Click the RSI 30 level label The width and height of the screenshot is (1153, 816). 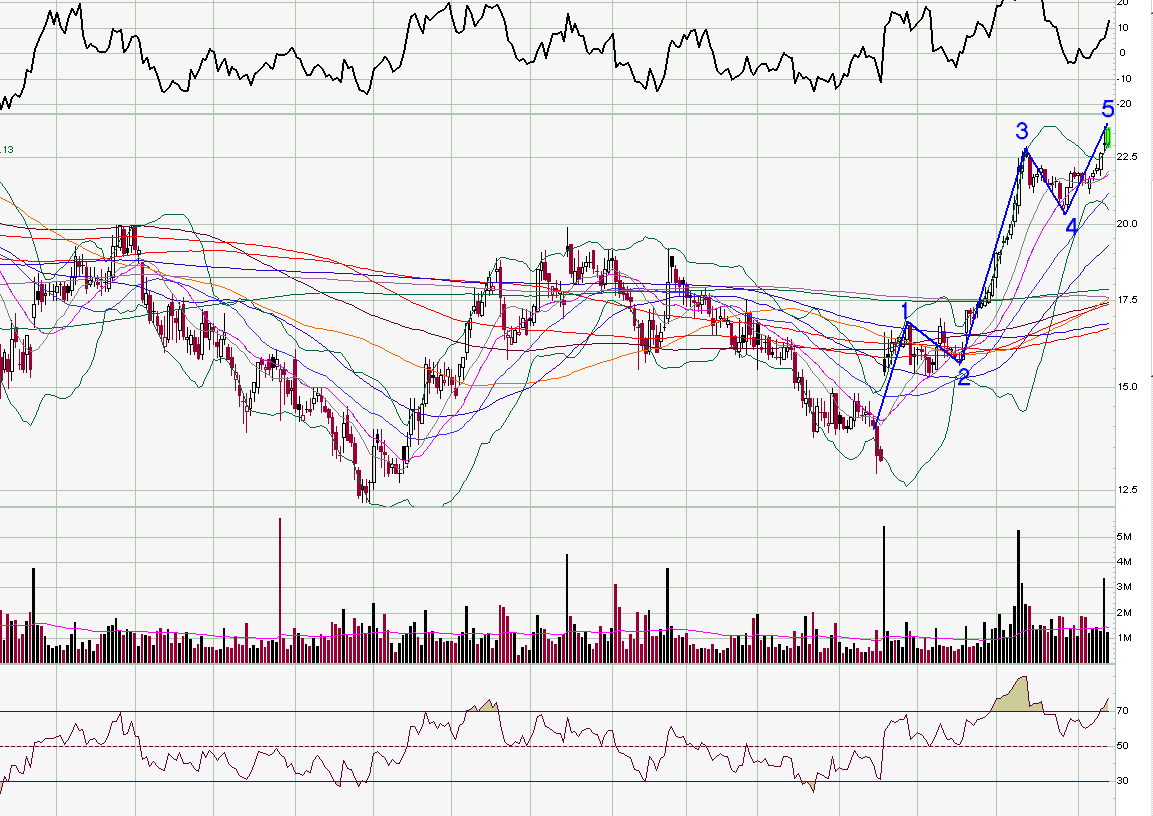pos(1122,781)
